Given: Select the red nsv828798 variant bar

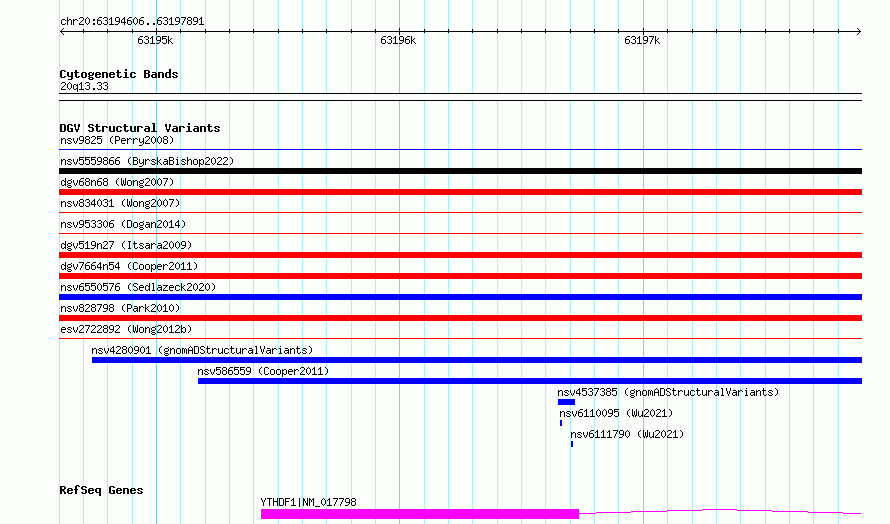Looking at the screenshot, I should [x=460, y=318].
